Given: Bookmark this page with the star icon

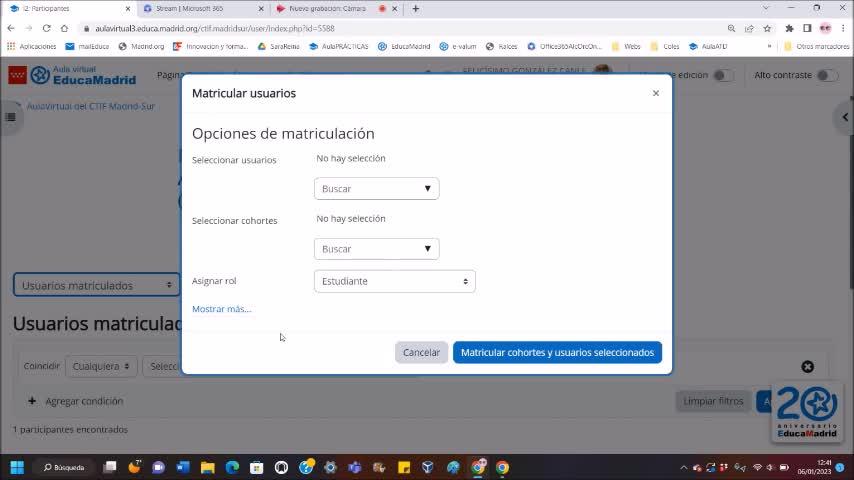Looking at the screenshot, I should (x=767, y=28).
